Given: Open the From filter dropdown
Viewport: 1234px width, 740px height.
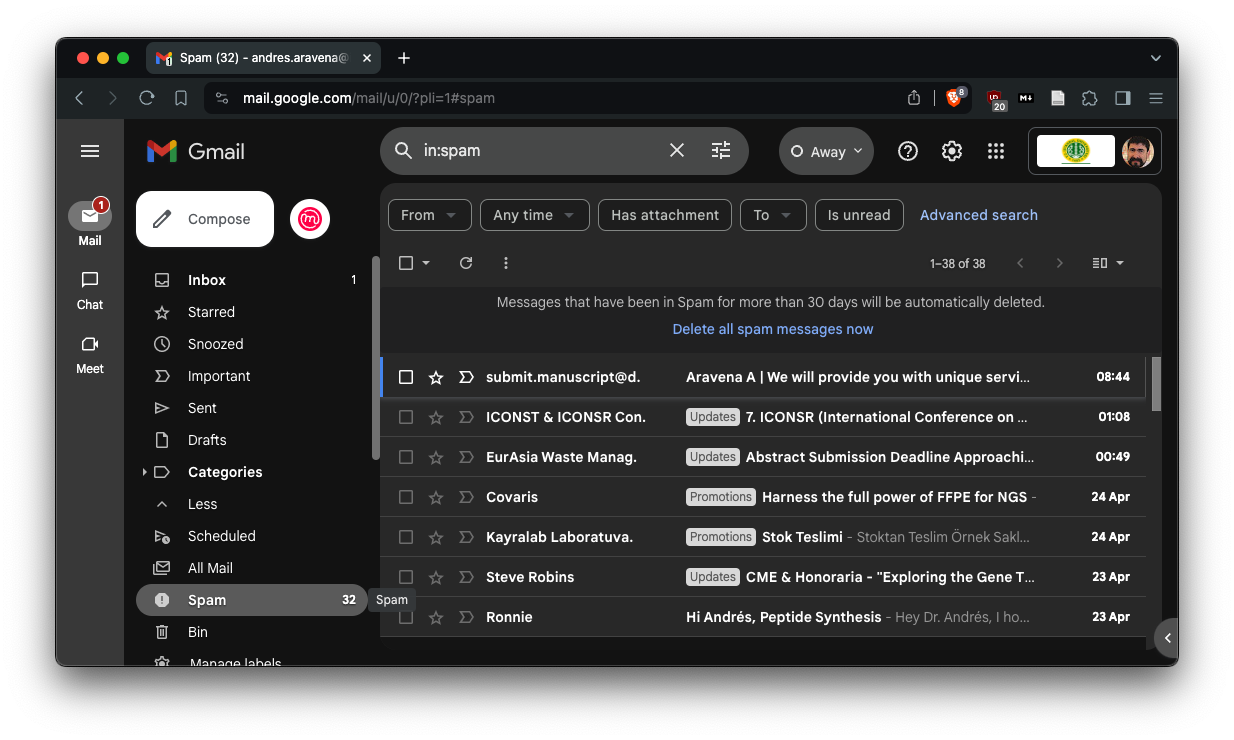Looking at the screenshot, I should pos(429,215).
